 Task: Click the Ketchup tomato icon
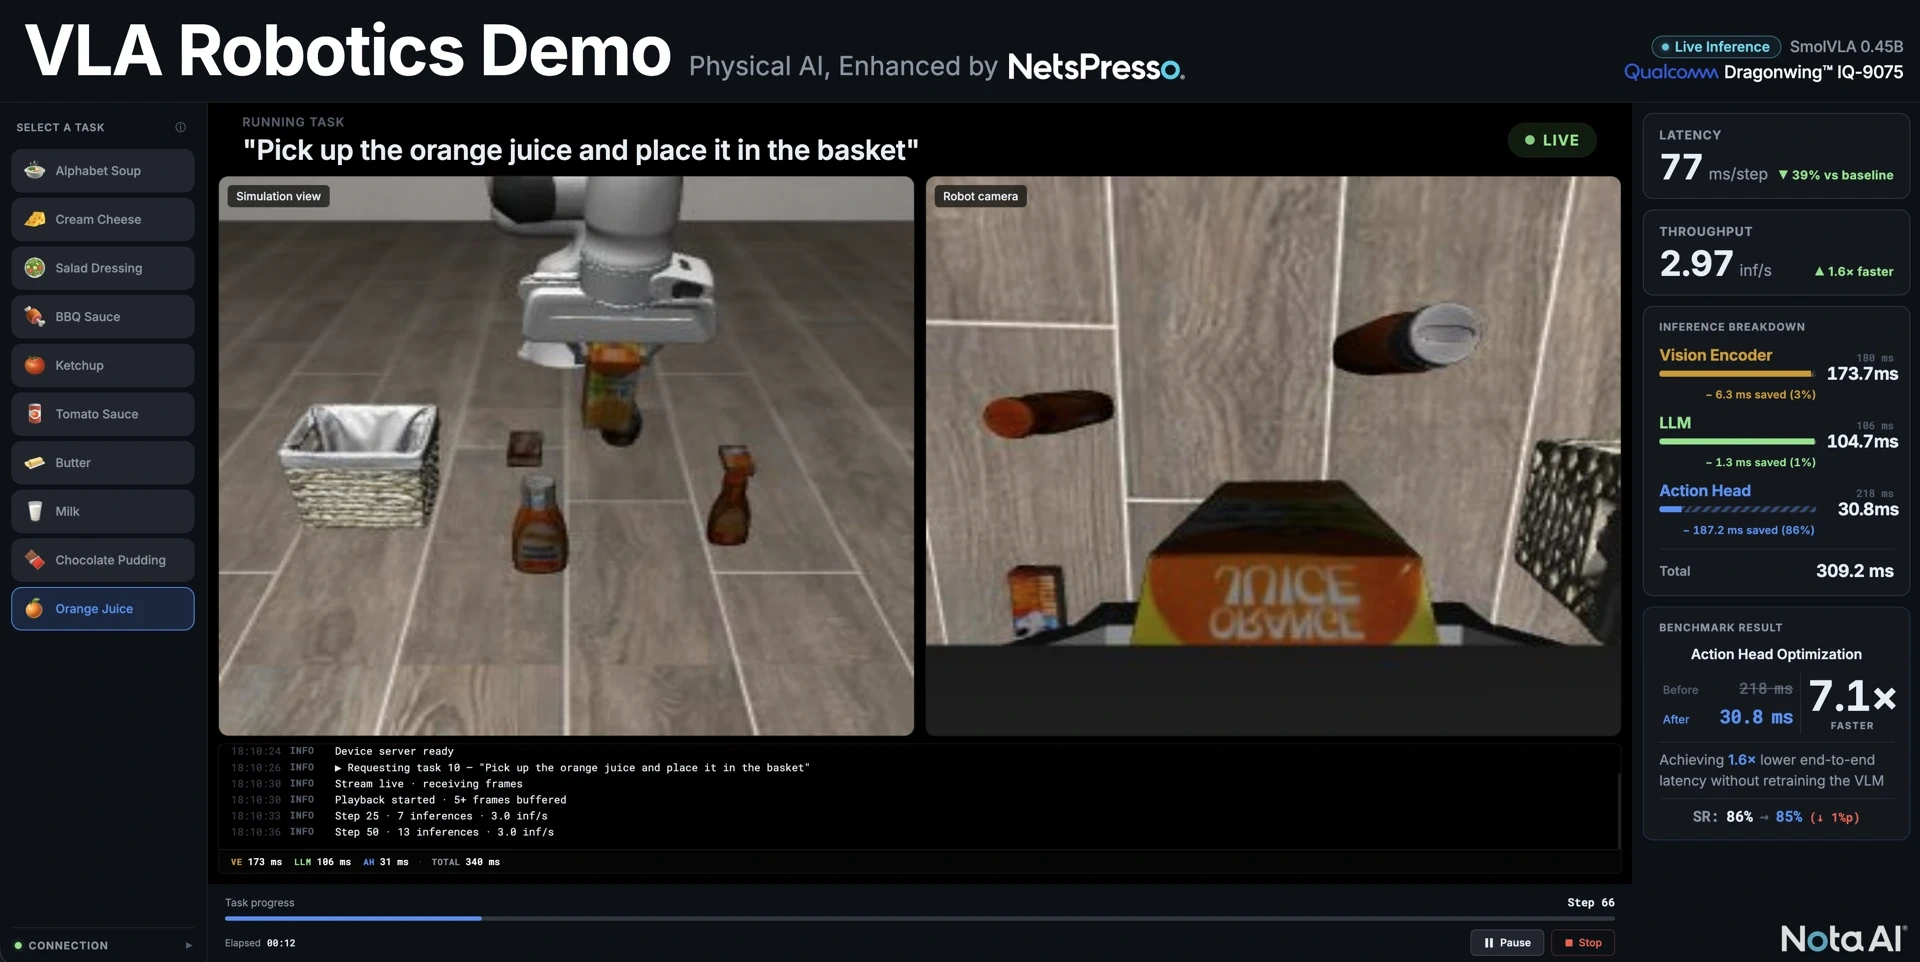click(35, 365)
